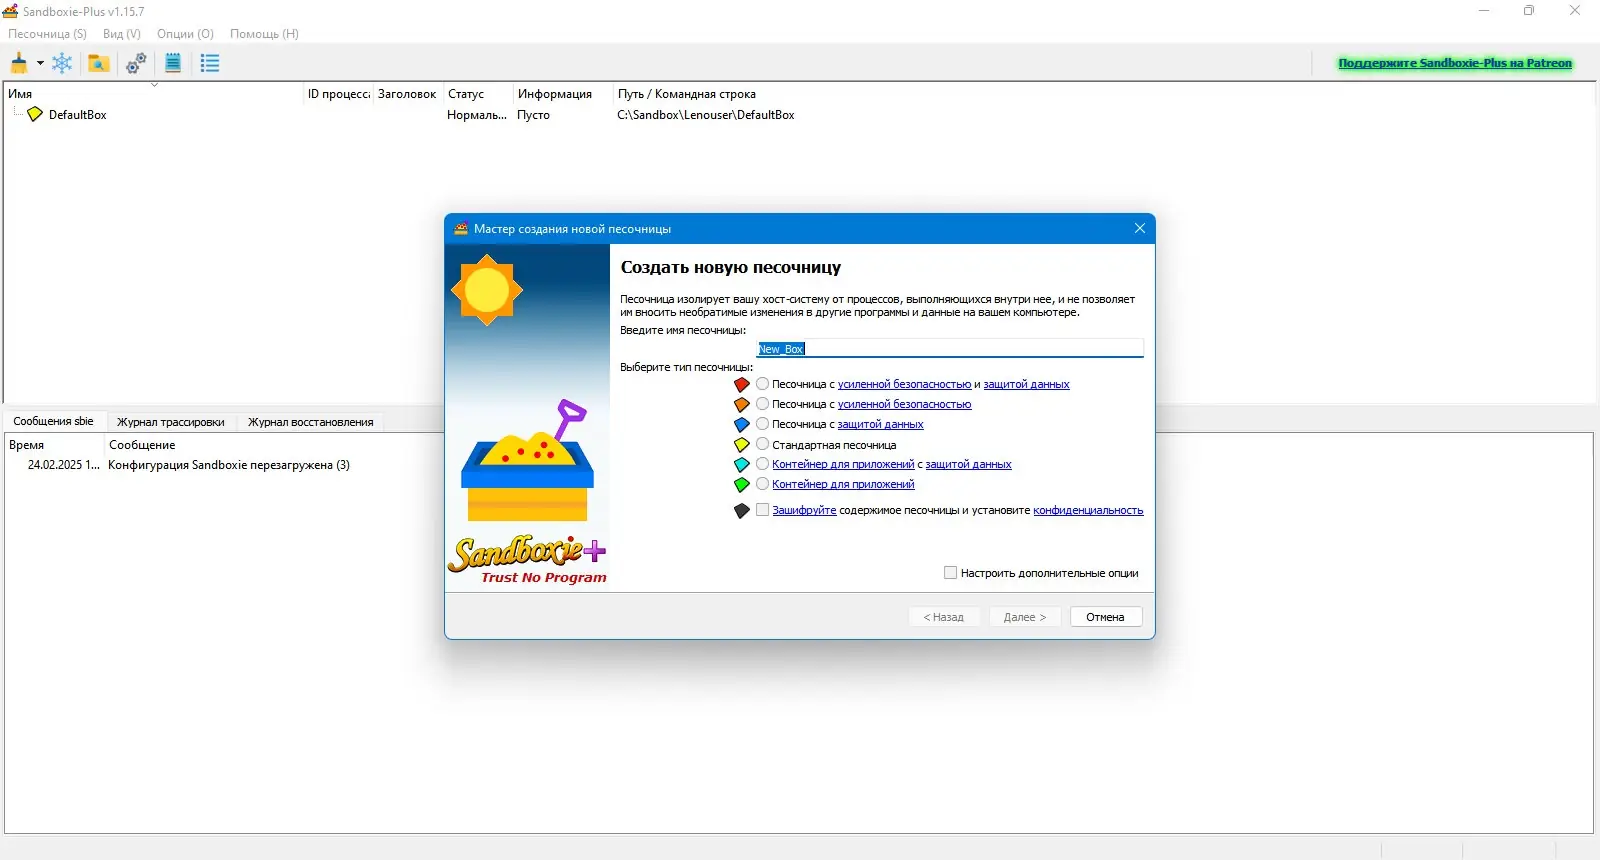Click the broom cleanup toolbar icon
This screenshot has width=1600, height=860.
click(19, 63)
